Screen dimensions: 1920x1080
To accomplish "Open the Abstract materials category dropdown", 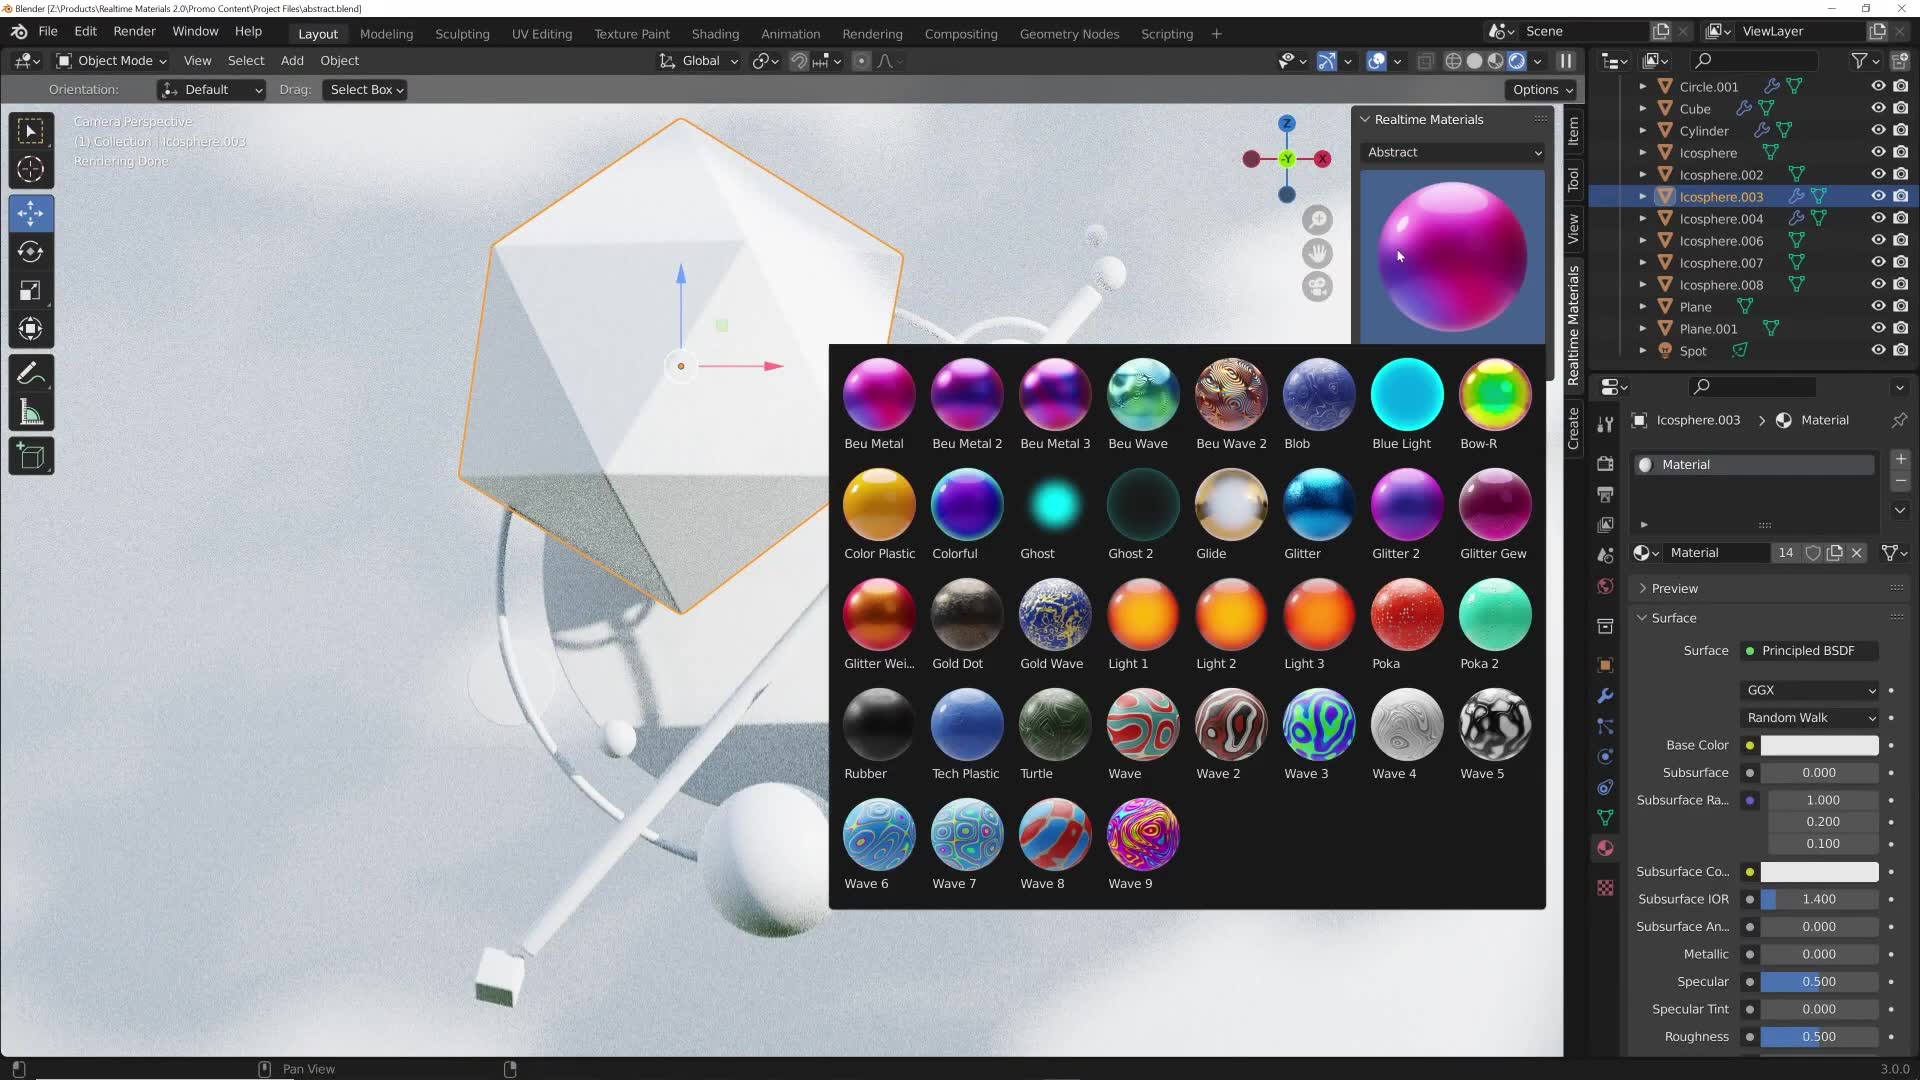I will click(x=1452, y=152).
